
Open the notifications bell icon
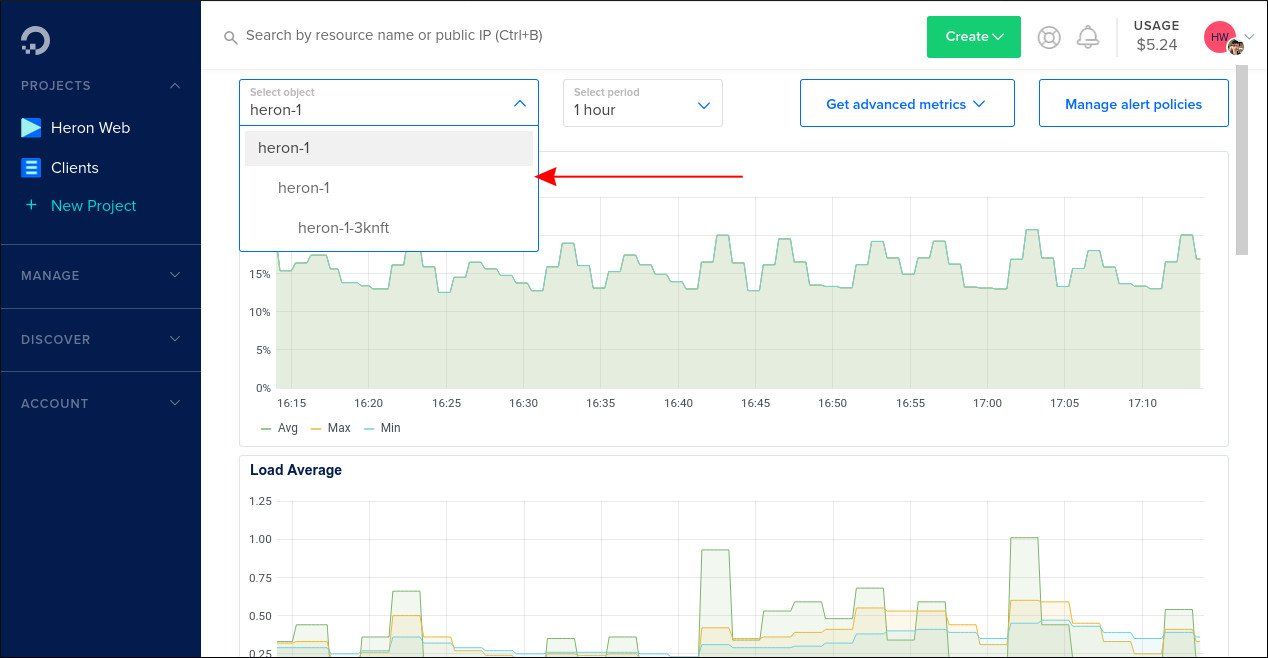[x=1089, y=36]
